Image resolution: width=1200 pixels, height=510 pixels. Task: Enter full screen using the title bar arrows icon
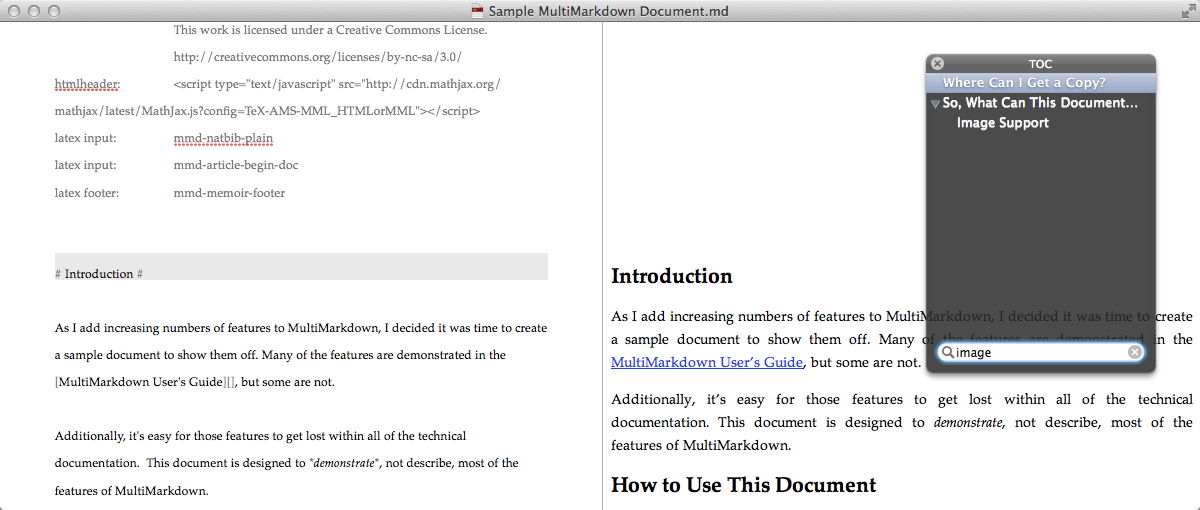point(1187,11)
